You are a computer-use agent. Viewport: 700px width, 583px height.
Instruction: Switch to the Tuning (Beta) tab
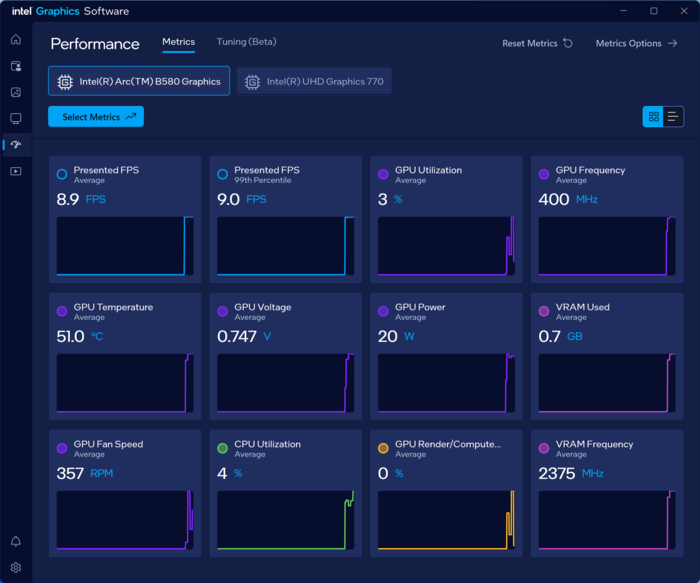tap(246, 42)
